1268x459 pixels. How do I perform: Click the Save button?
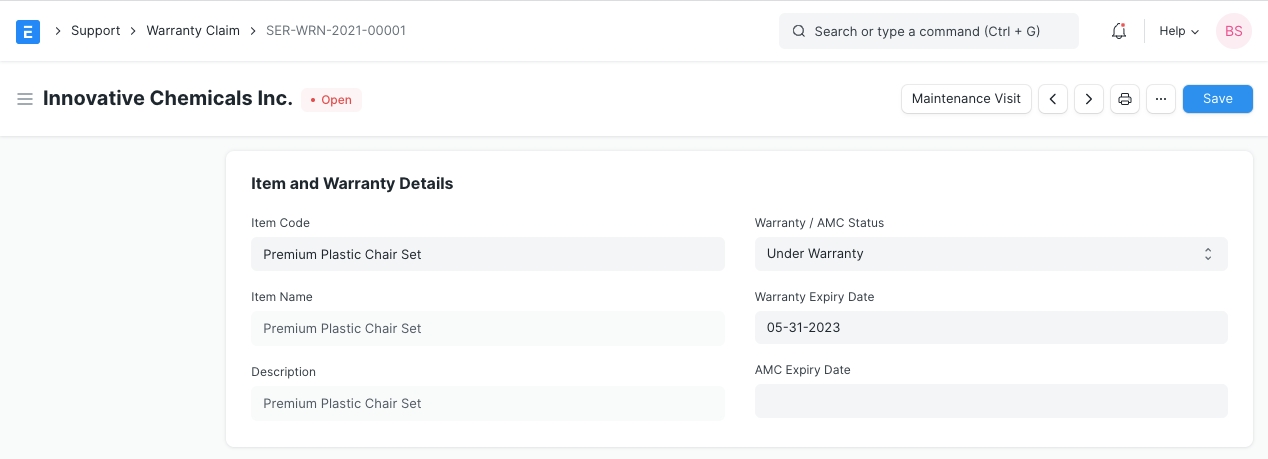pyautogui.click(x=1217, y=99)
